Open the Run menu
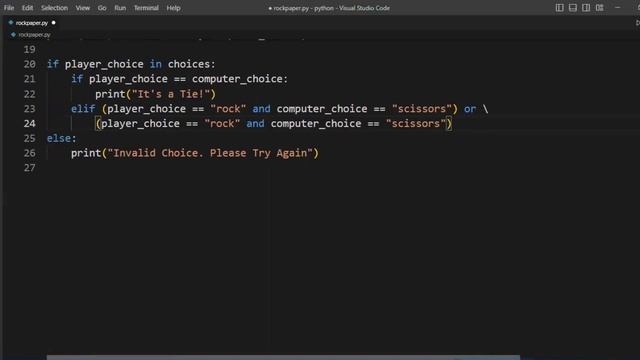Screen dimensions: 640x360 [120, 8]
